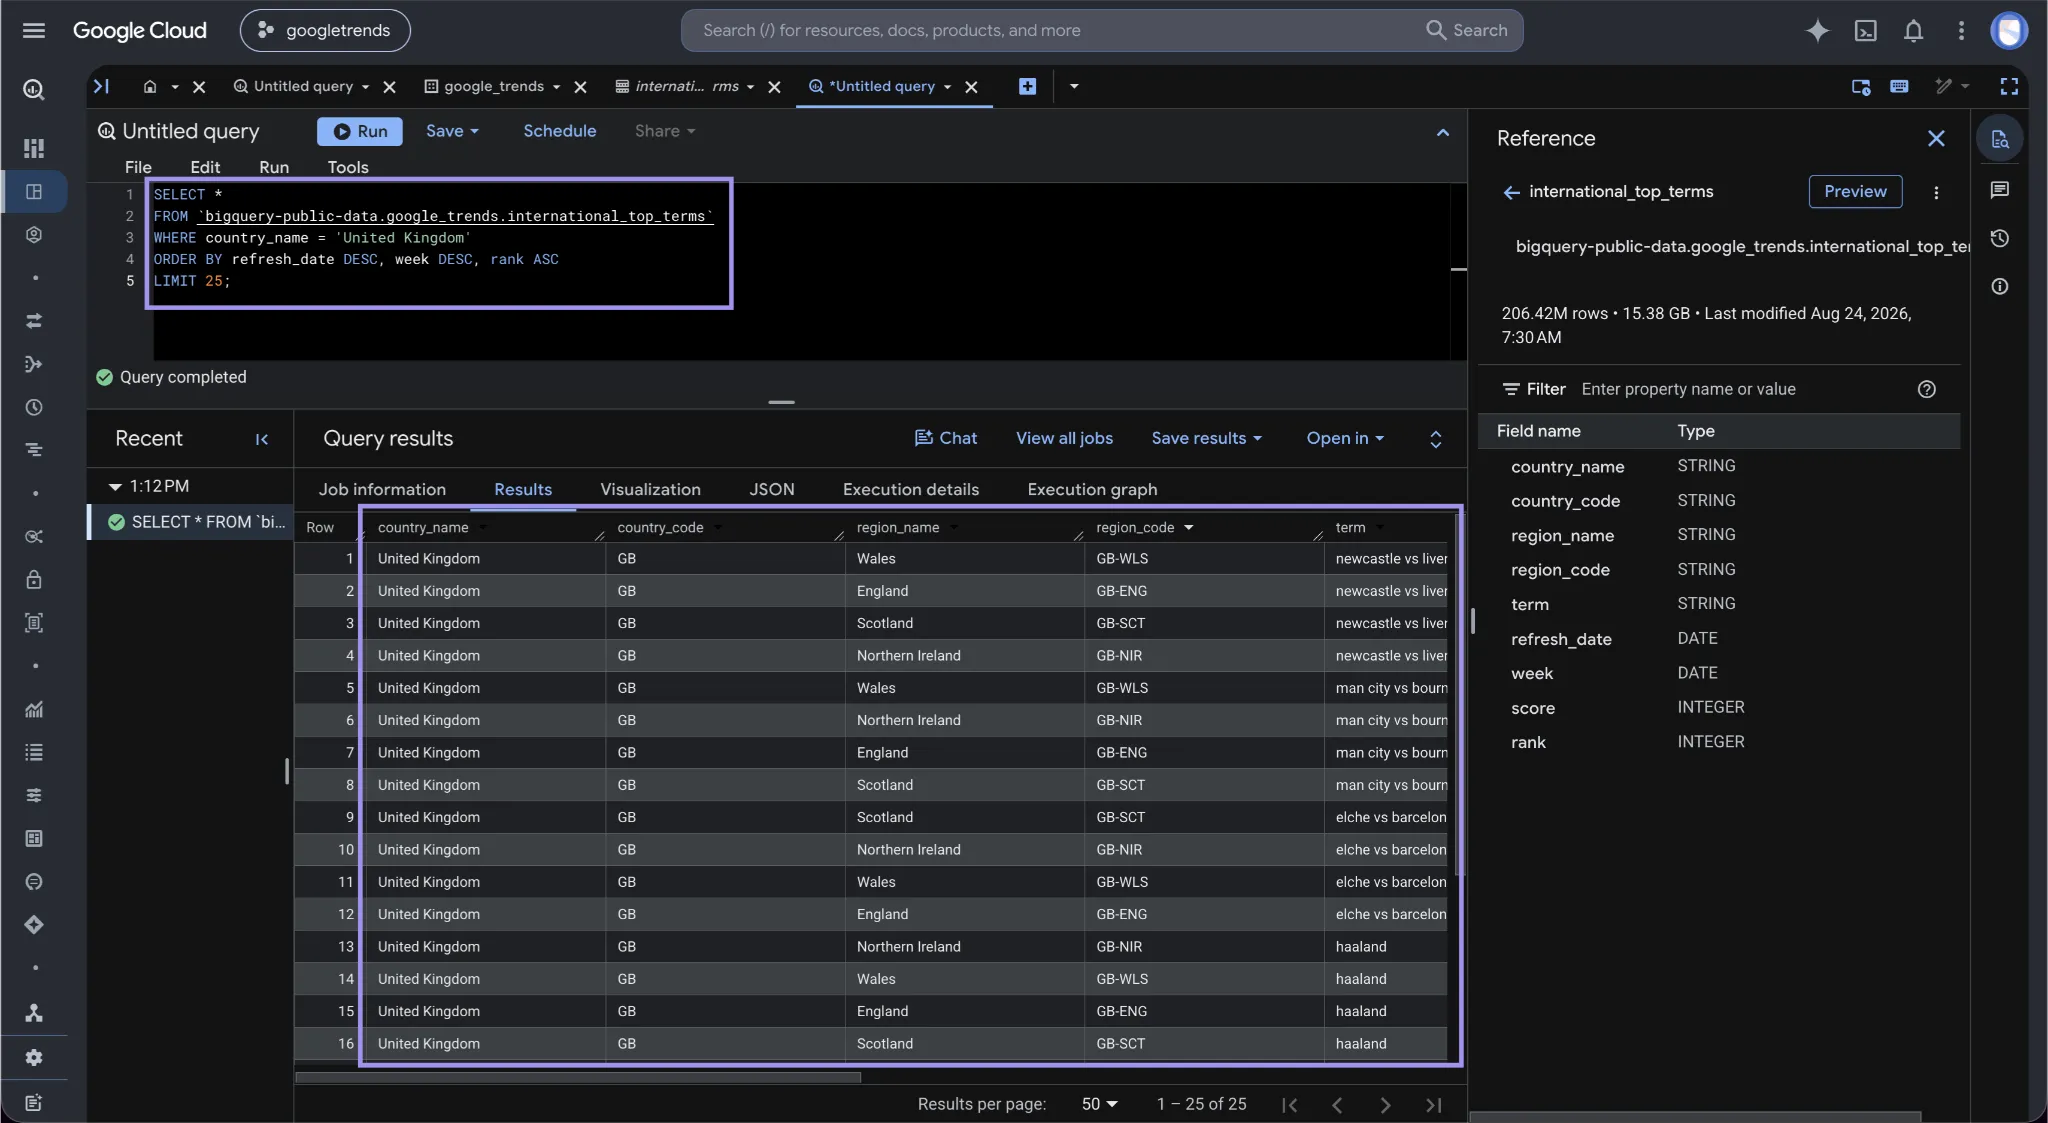Close the google_trends tab
Viewport: 2048px width, 1123px height.
[580, 87]
